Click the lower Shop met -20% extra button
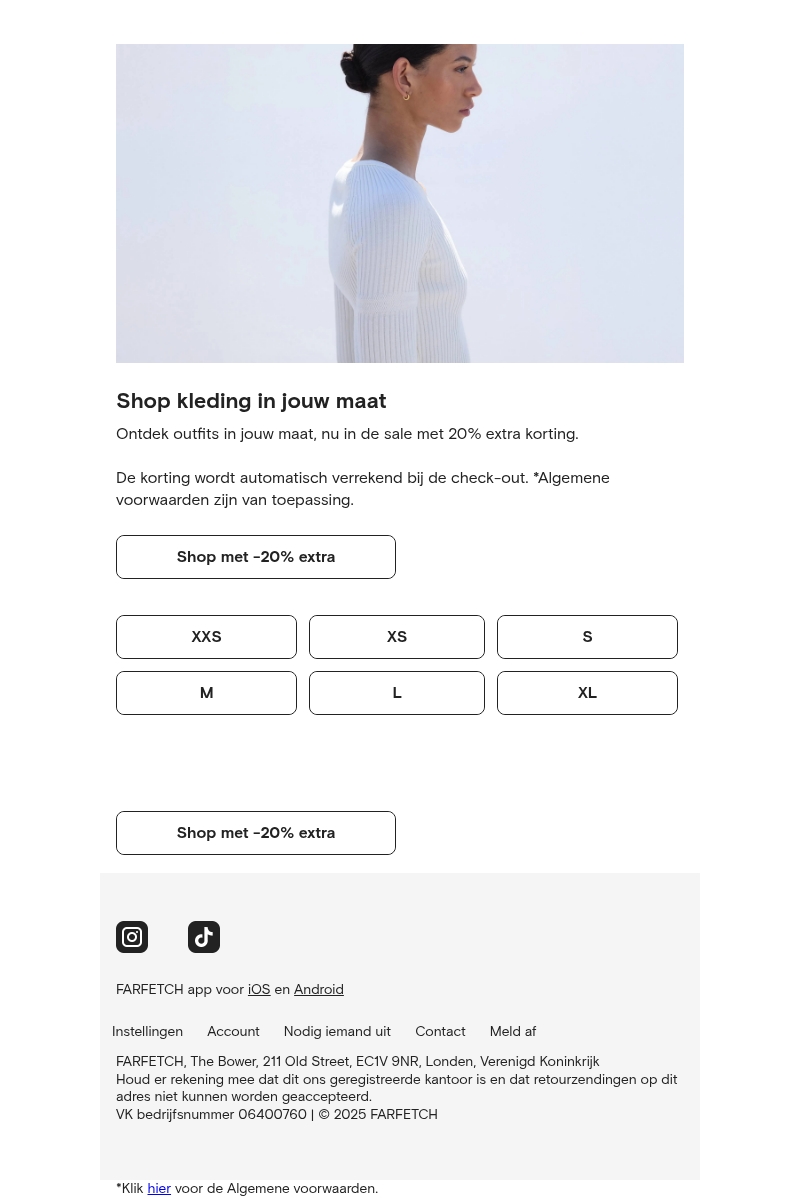This screenshot has width=800, height=1198. tap(256, 833)
